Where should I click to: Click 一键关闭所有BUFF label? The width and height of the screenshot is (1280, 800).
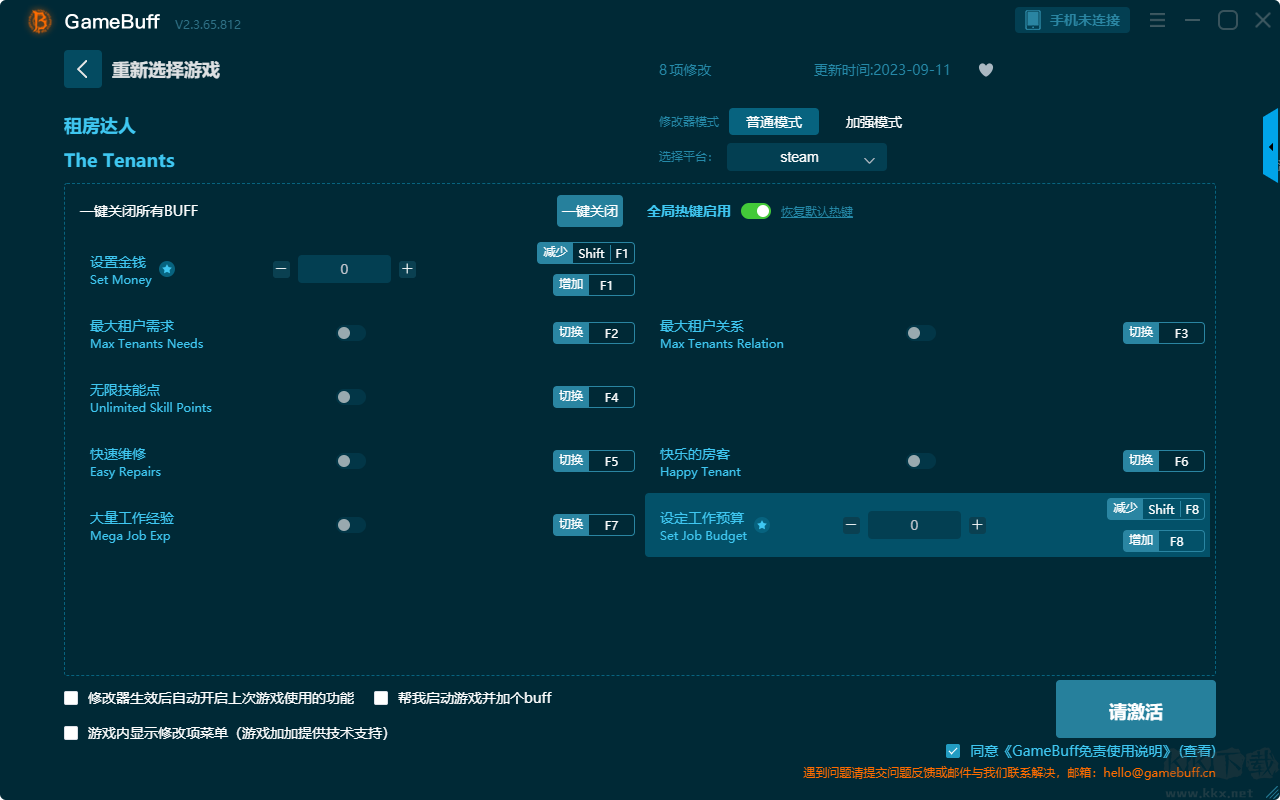(139, 211)
